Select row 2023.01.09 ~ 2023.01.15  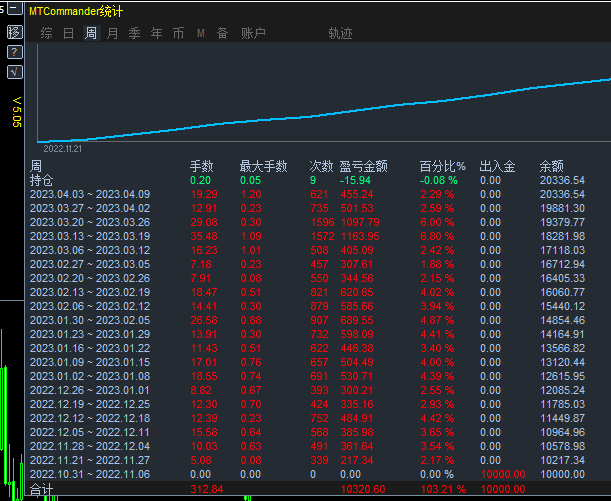90,362
